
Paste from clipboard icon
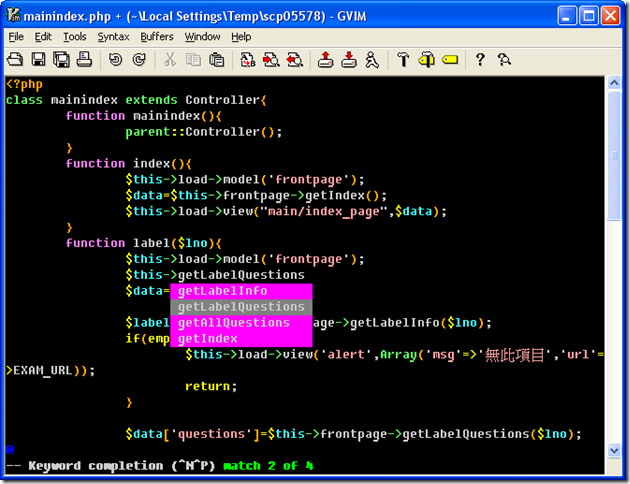pos(217,60)
